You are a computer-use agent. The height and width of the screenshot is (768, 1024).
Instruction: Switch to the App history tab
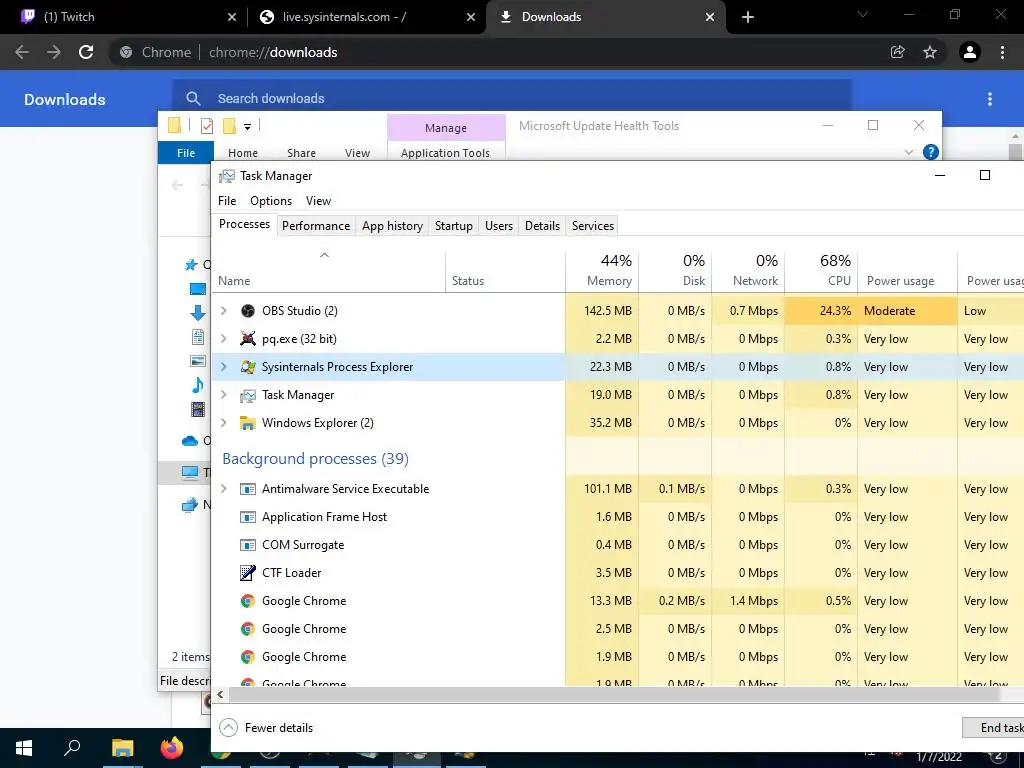pos(392,226)
